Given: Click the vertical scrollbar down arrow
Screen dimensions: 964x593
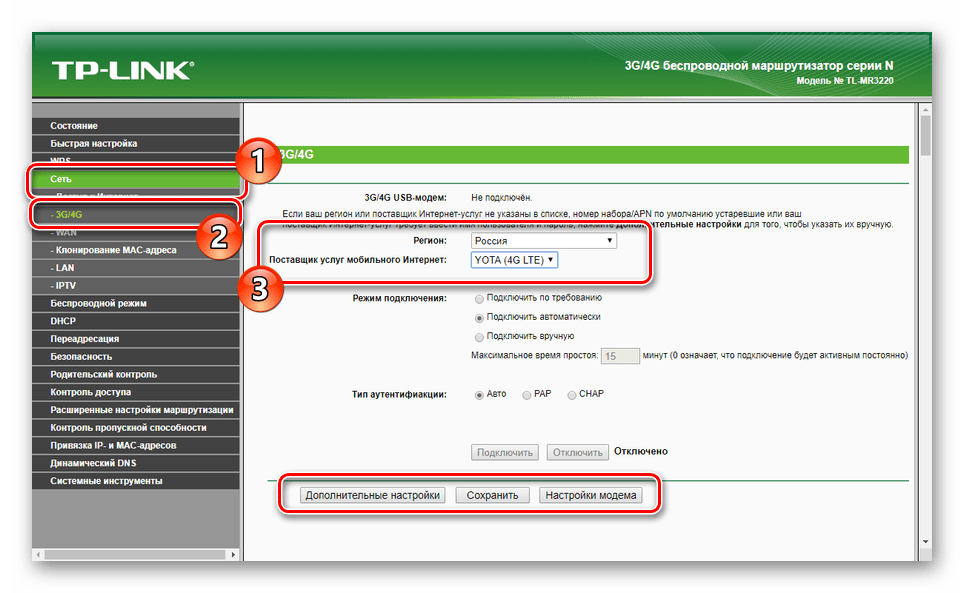Looking at the screenshot, I should tap(925, 542).
